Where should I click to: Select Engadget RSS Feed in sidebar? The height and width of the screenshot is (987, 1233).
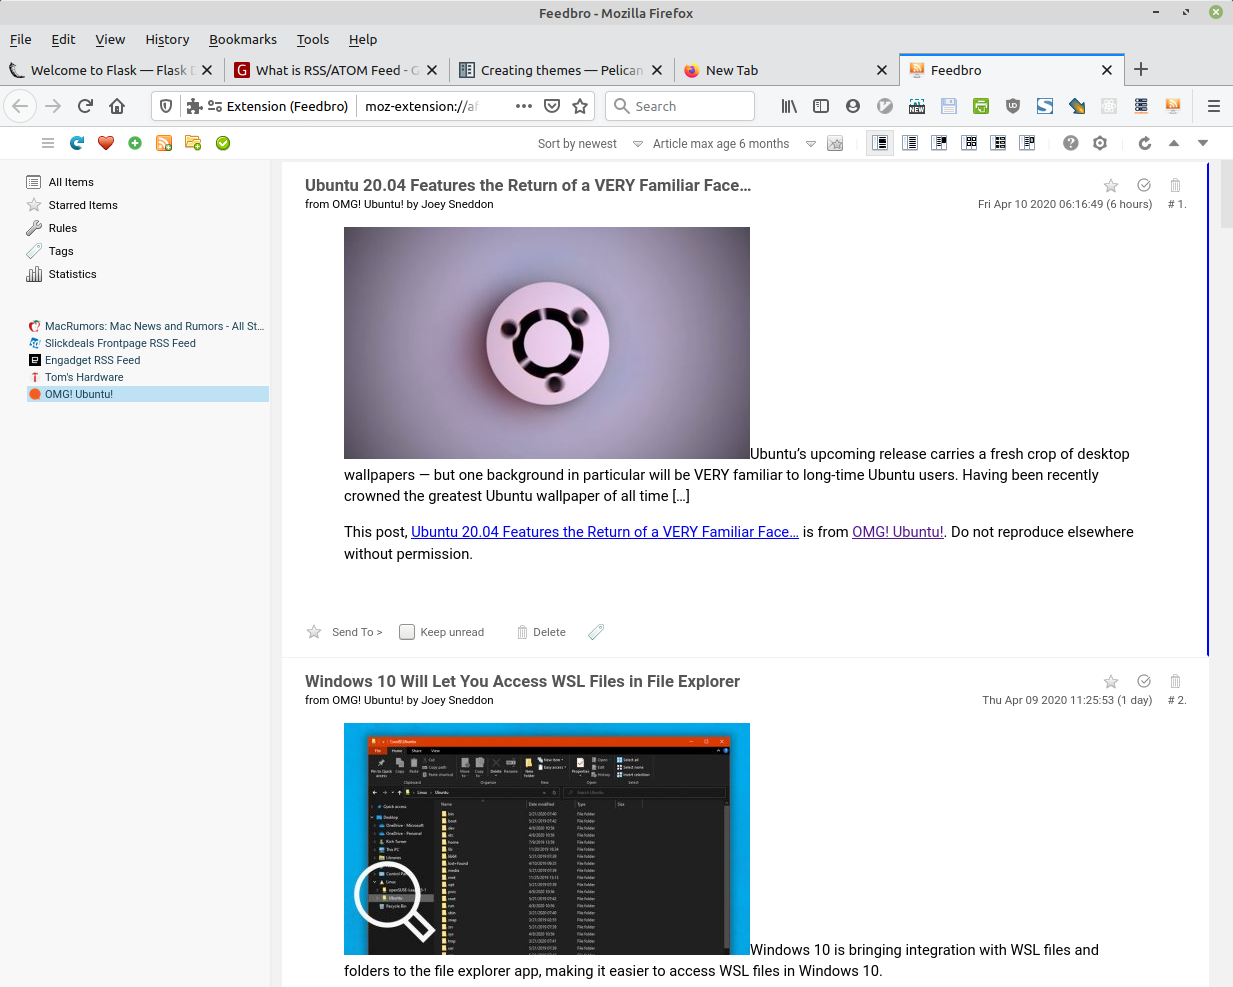[92, 360]
